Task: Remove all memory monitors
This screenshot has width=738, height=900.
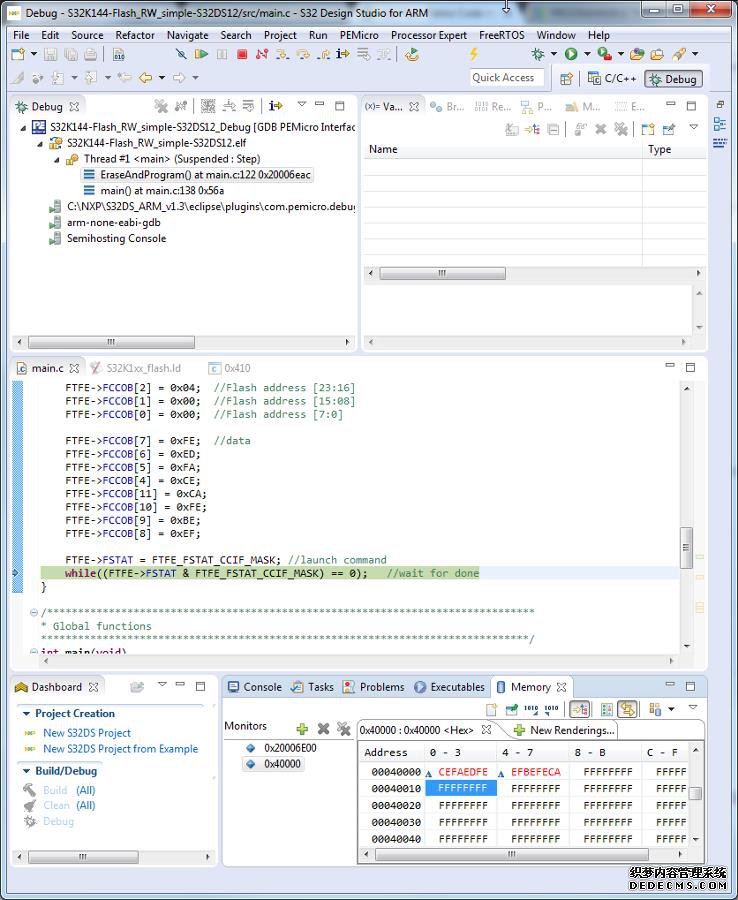Action: [344, 729]
